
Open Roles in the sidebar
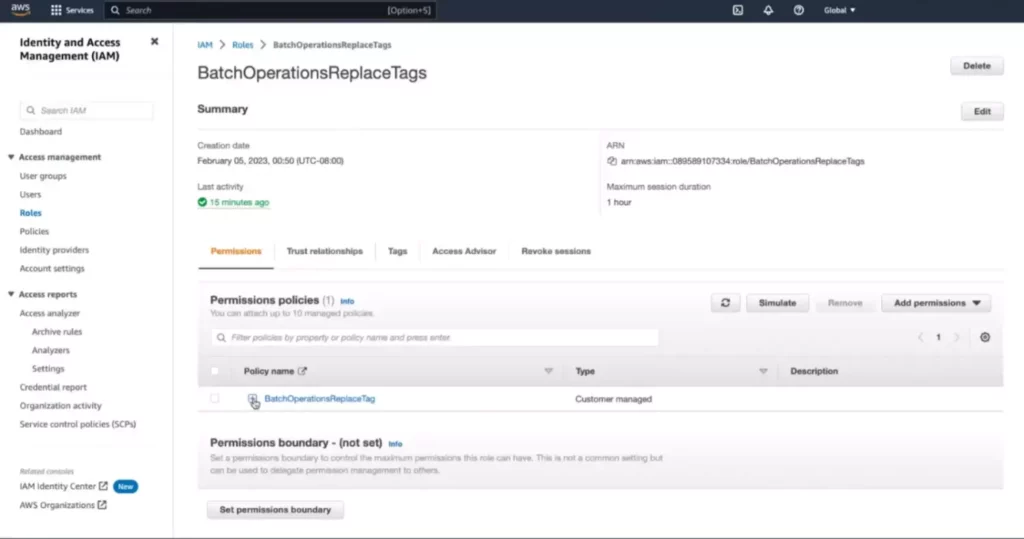(x=30, y=213)
